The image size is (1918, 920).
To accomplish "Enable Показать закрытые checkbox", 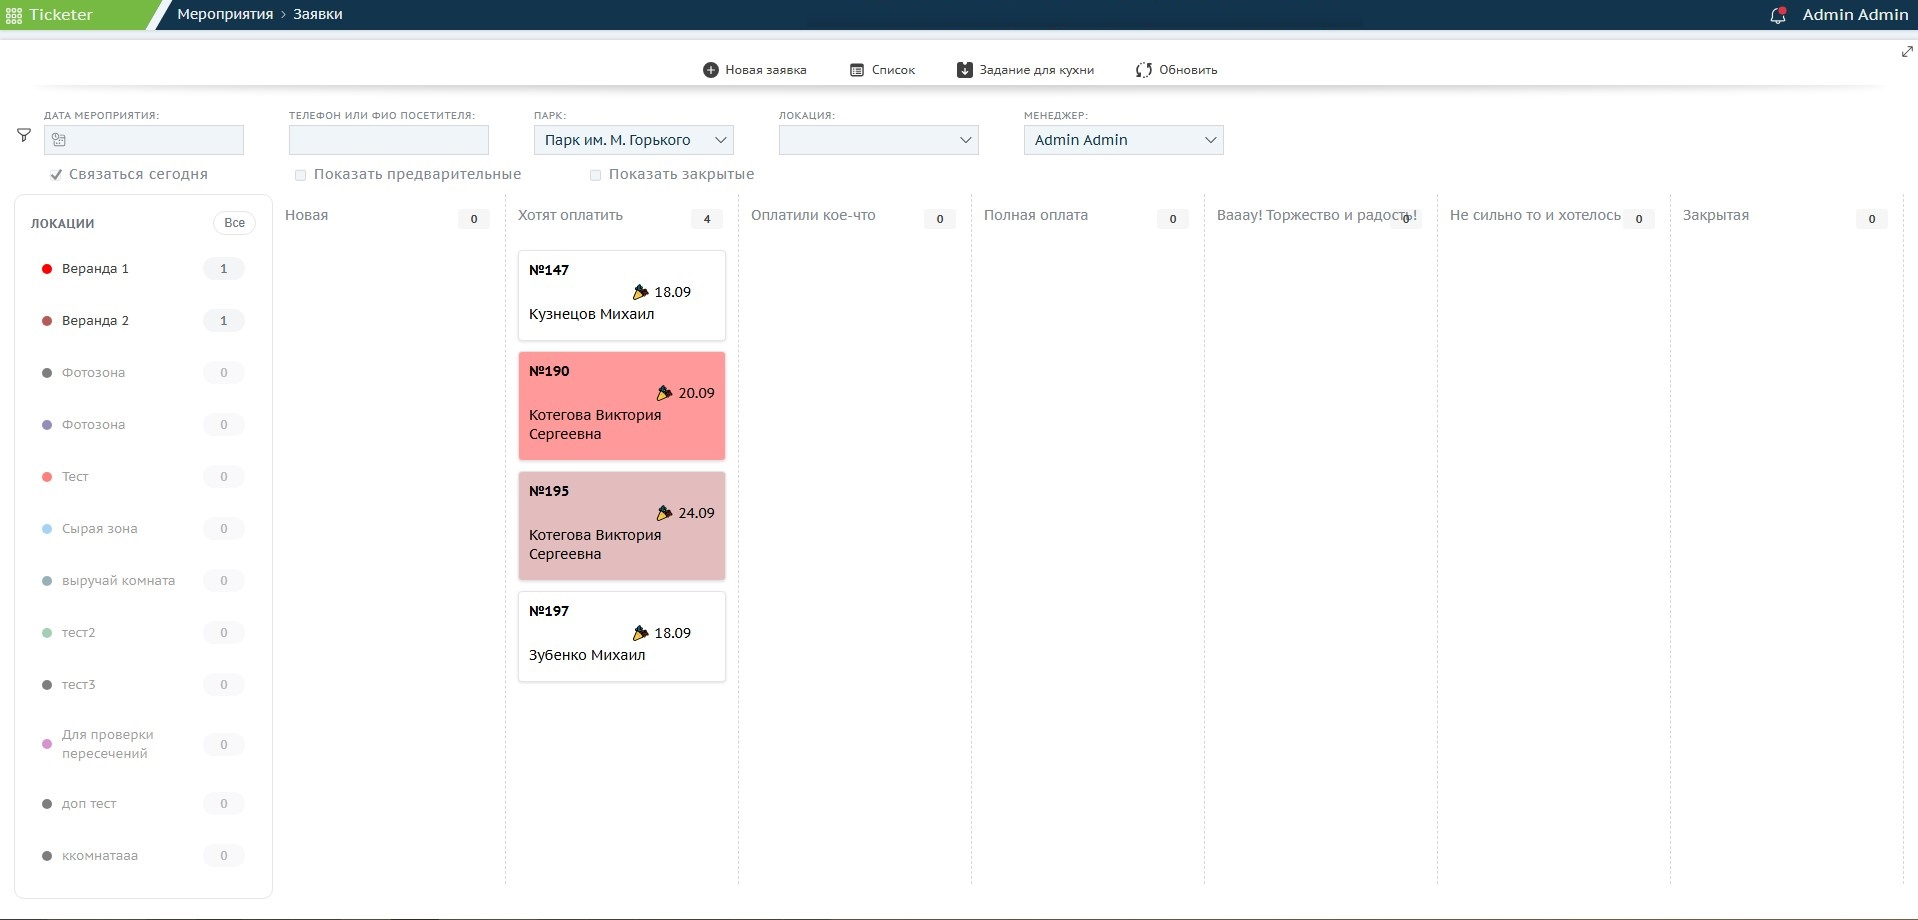I will click(595, 175).
